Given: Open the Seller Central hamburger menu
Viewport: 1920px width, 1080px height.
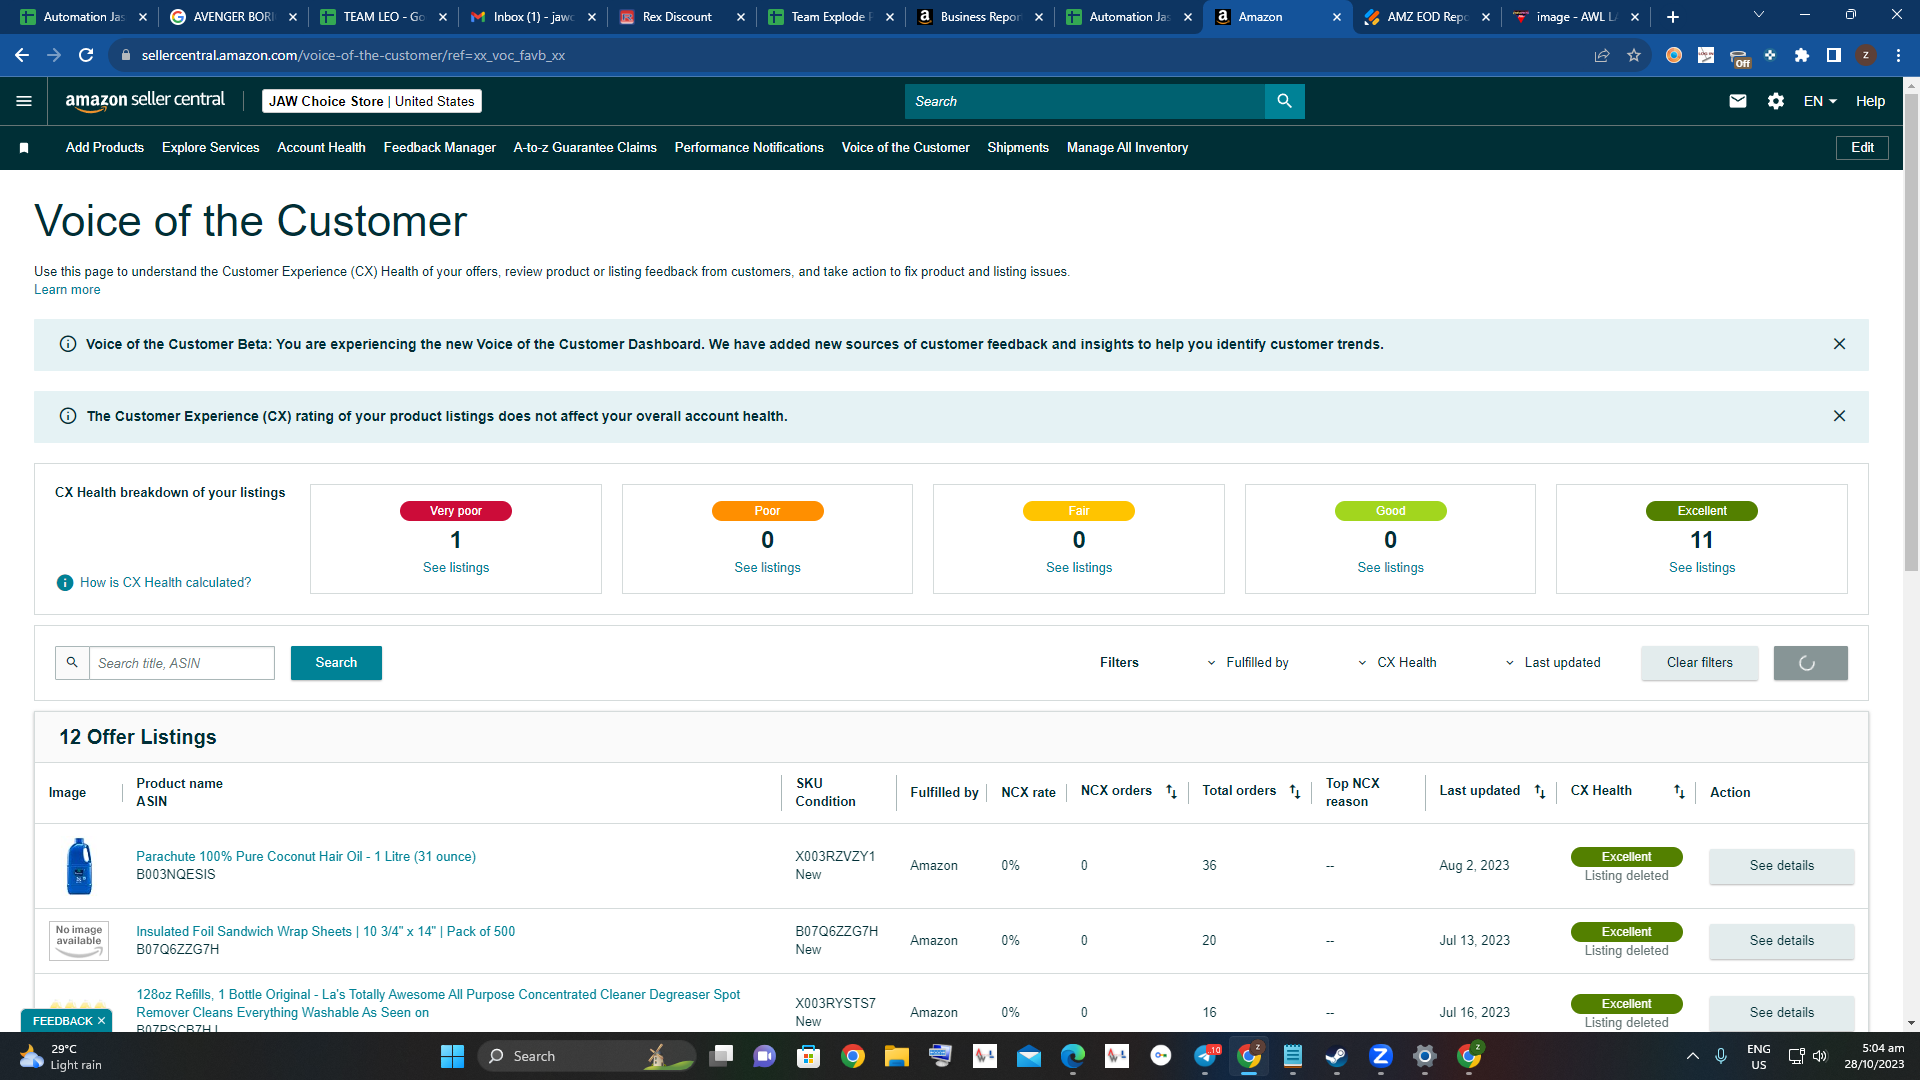Looking at the screenshot, I should [x=24, y=101].
